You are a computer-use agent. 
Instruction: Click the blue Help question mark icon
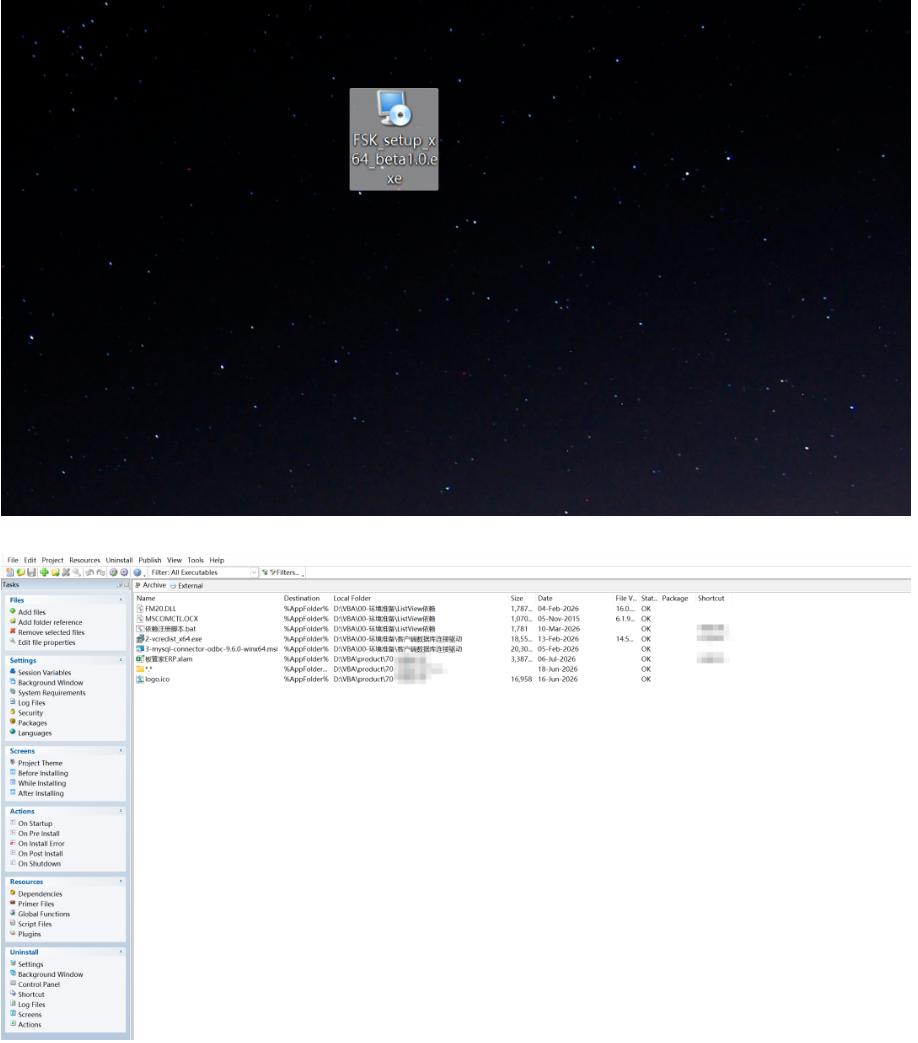click(137, 572)
